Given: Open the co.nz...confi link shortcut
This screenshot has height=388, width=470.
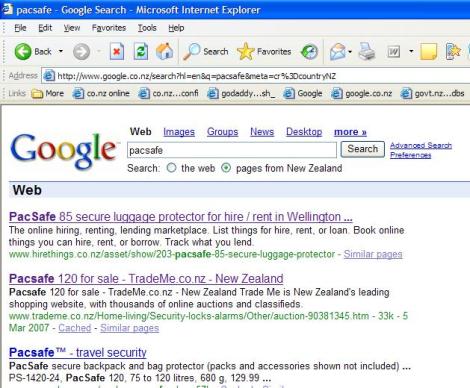Looking at the screenshot, I should tap(168, 94).
